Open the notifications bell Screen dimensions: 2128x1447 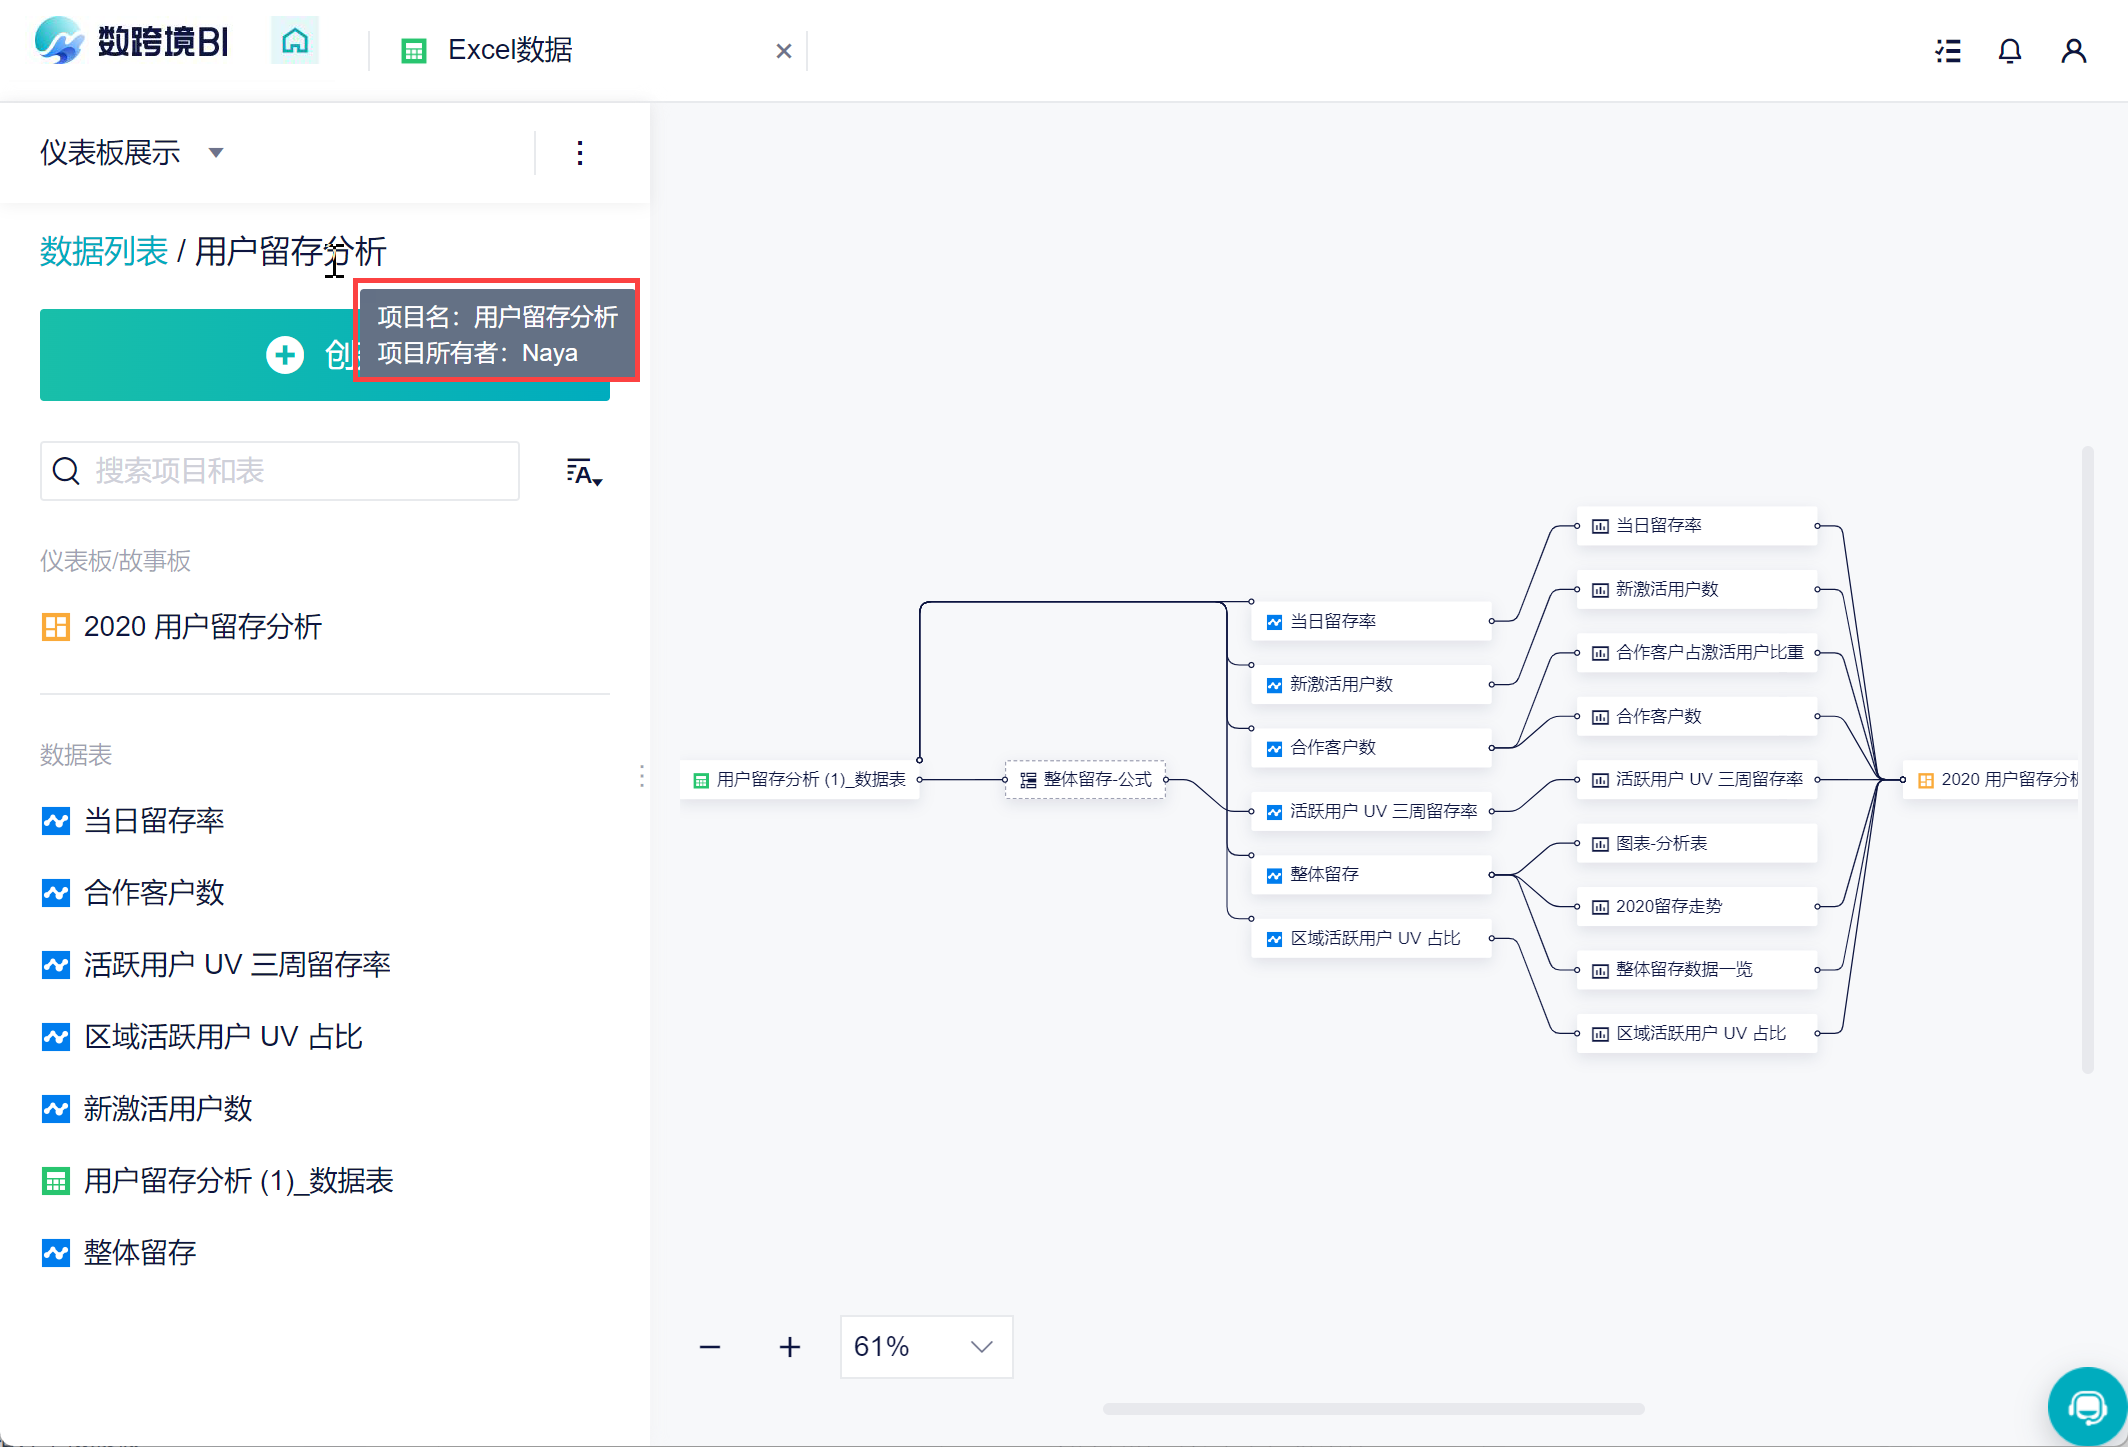pyautogui.click(x=2009, y=51)
